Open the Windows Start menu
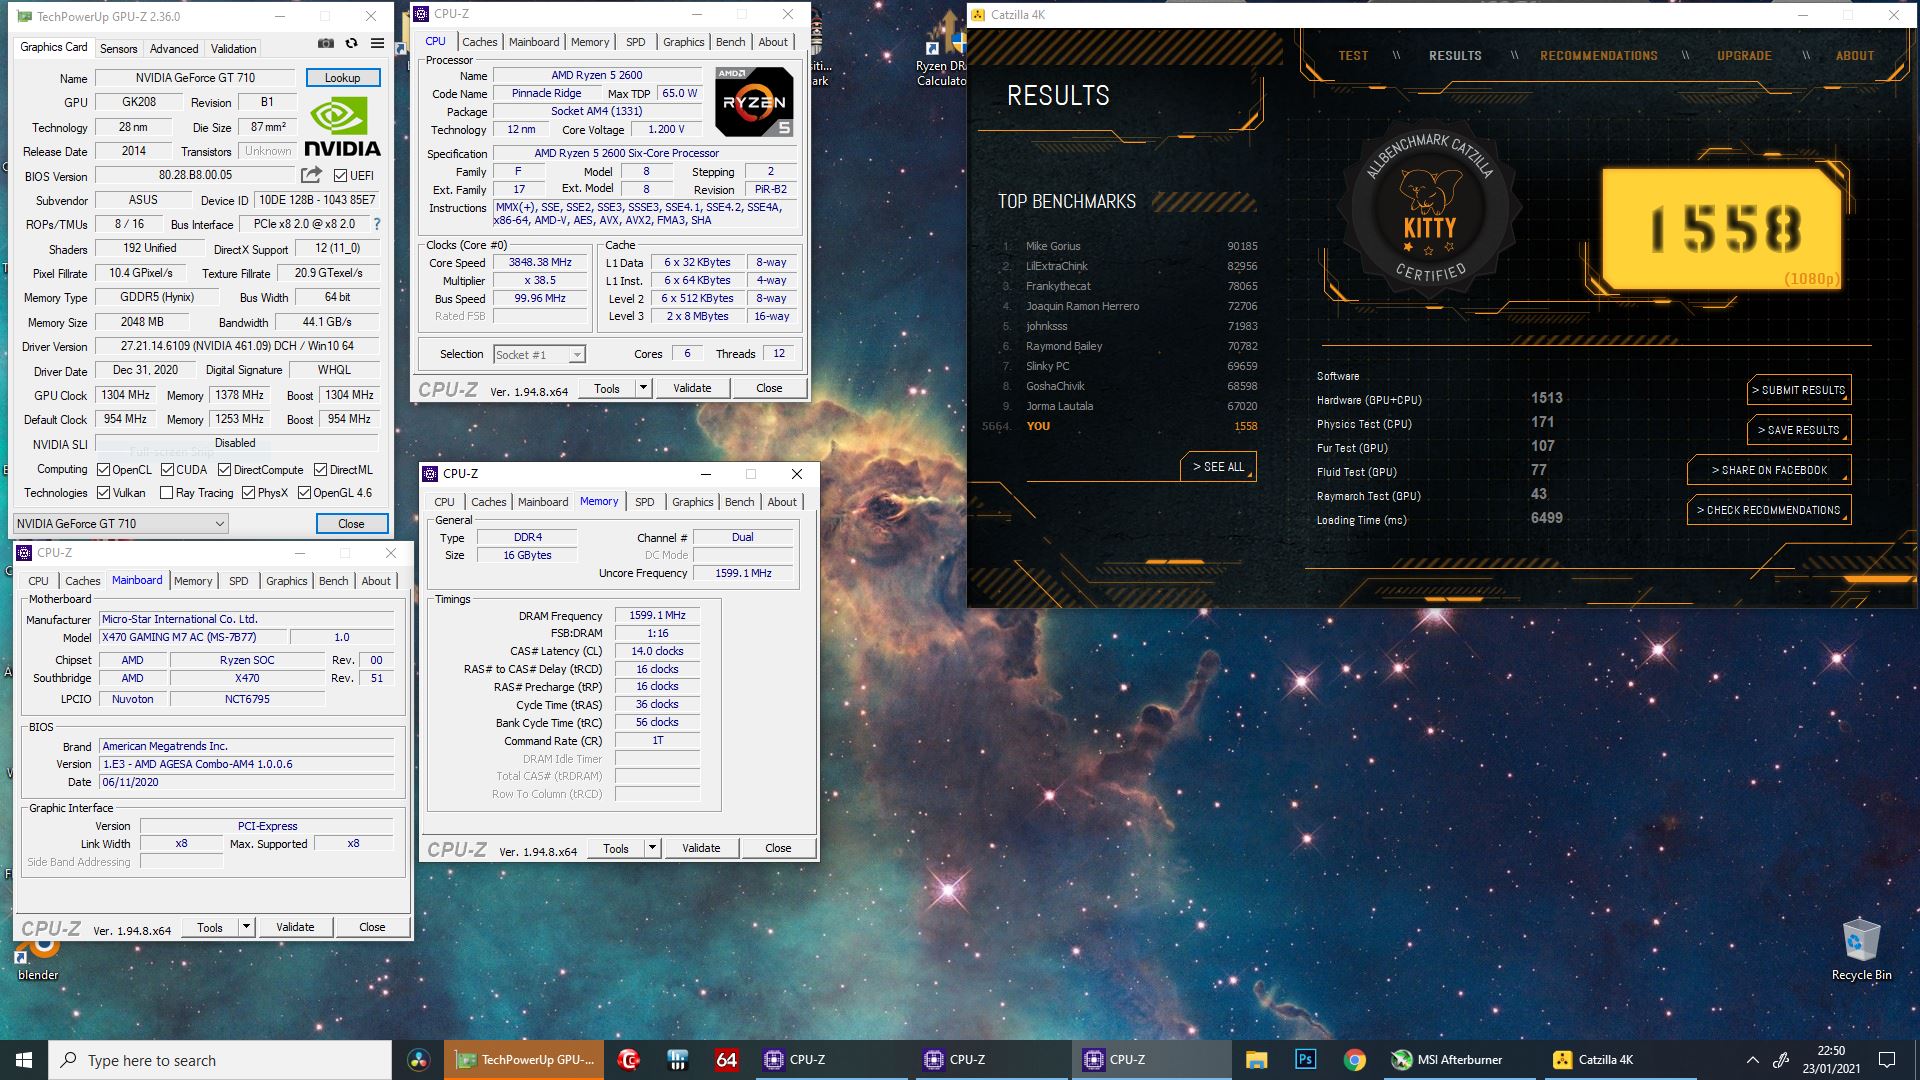This screenshot has width=1920, height=1080. (24, 1060)
